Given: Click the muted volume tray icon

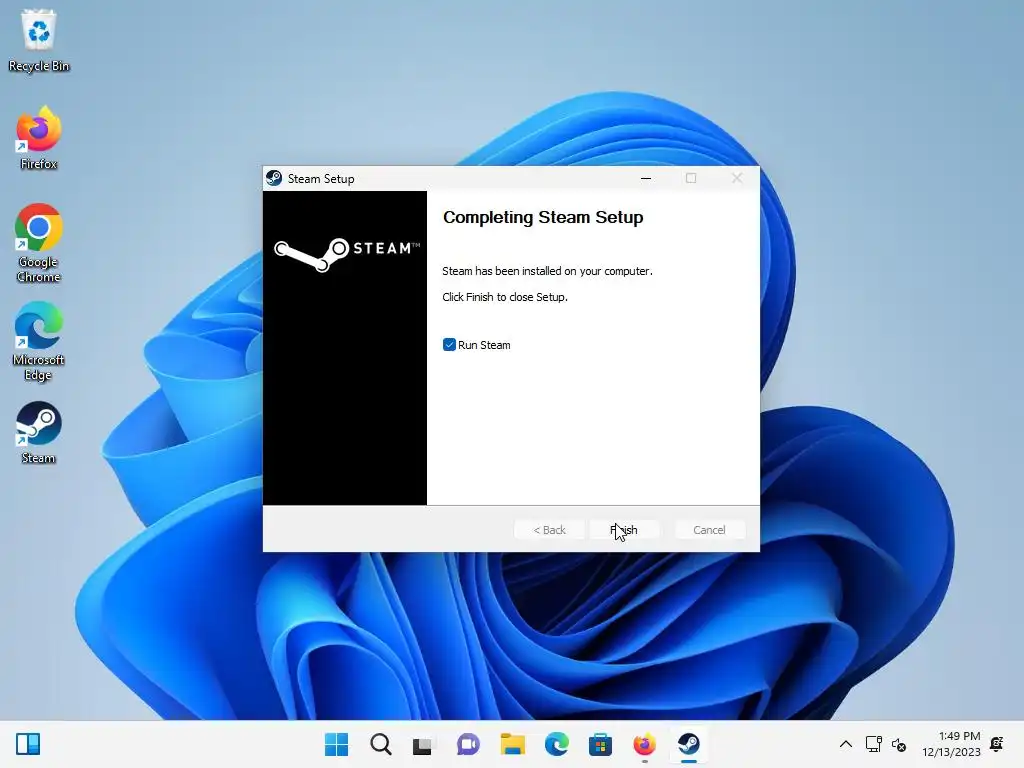Looking at the screenshot, I should coord(899,744).
